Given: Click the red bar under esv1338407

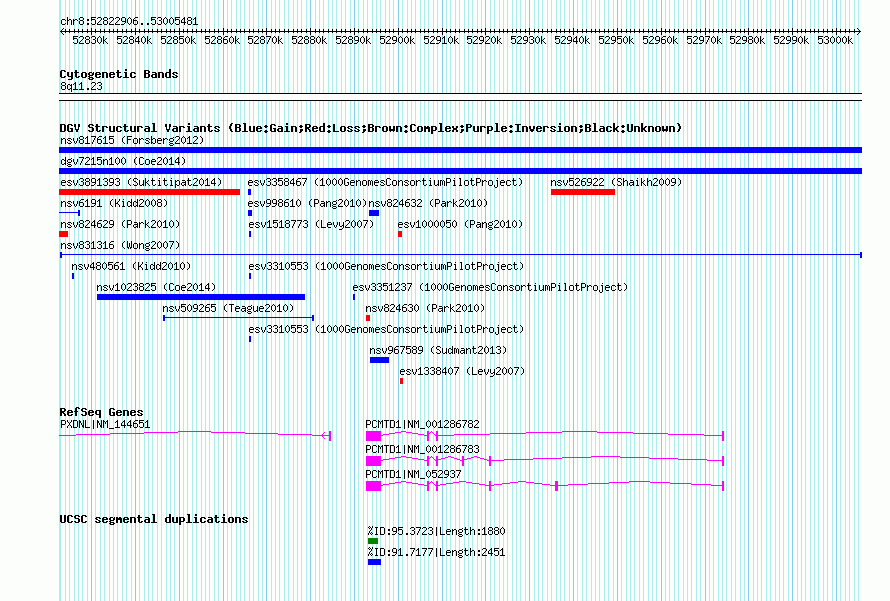Looking at the screenshot, I should pyautogui.click(x=401, y=381).
